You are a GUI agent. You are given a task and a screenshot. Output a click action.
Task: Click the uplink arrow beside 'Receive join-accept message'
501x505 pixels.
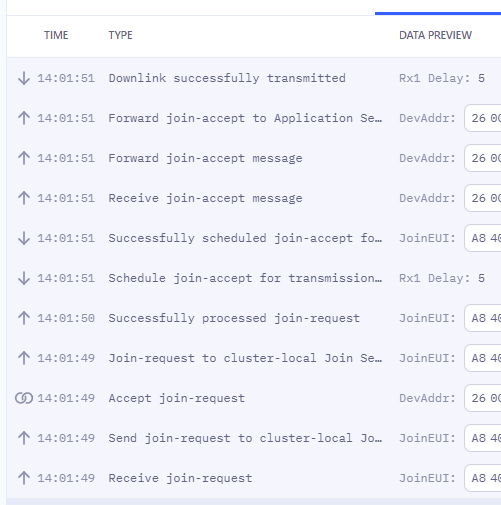(x=24, y=198)
